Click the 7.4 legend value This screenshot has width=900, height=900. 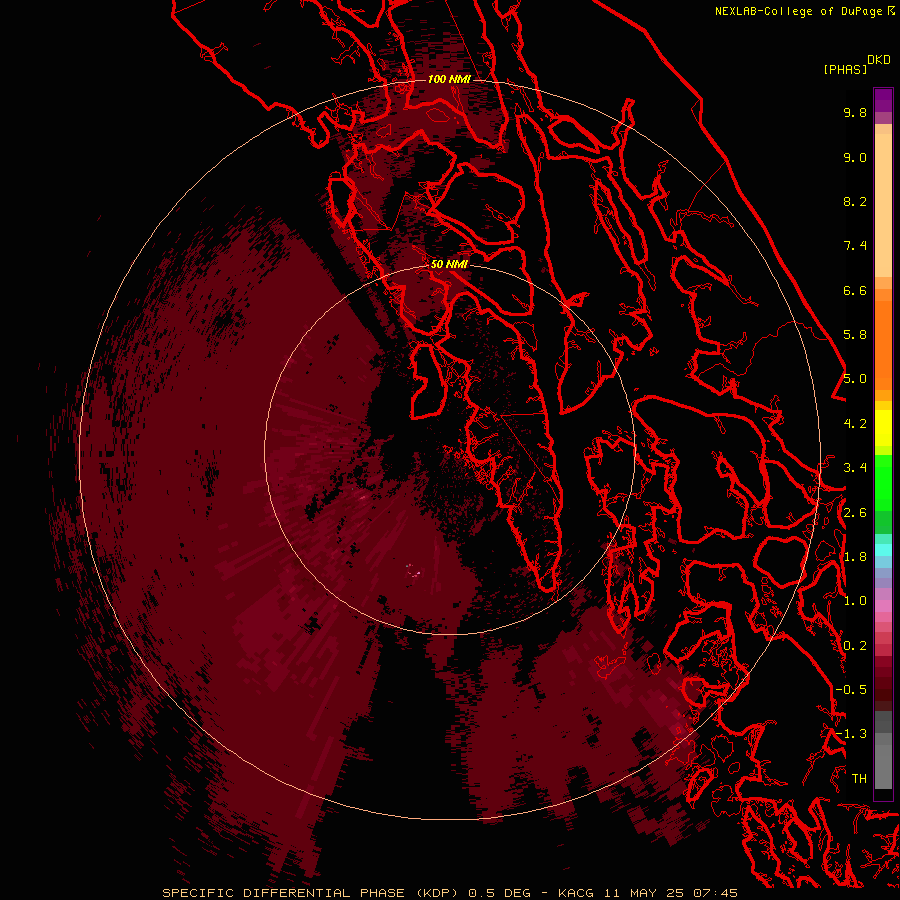click(x=855, y=246)
